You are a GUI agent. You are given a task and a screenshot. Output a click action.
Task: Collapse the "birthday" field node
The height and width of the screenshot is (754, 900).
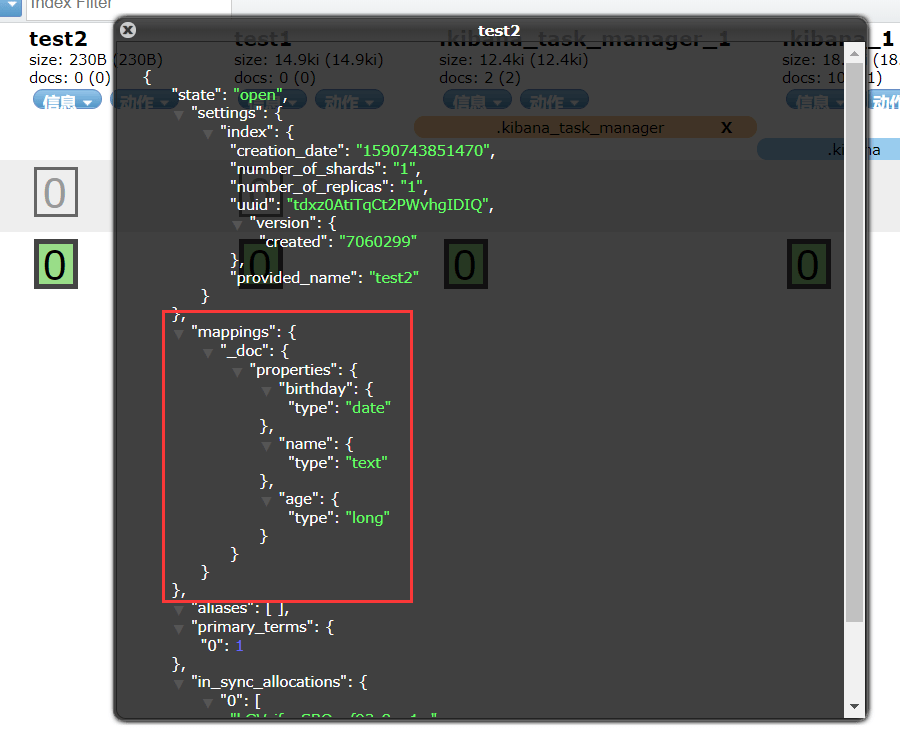point(266,391)
